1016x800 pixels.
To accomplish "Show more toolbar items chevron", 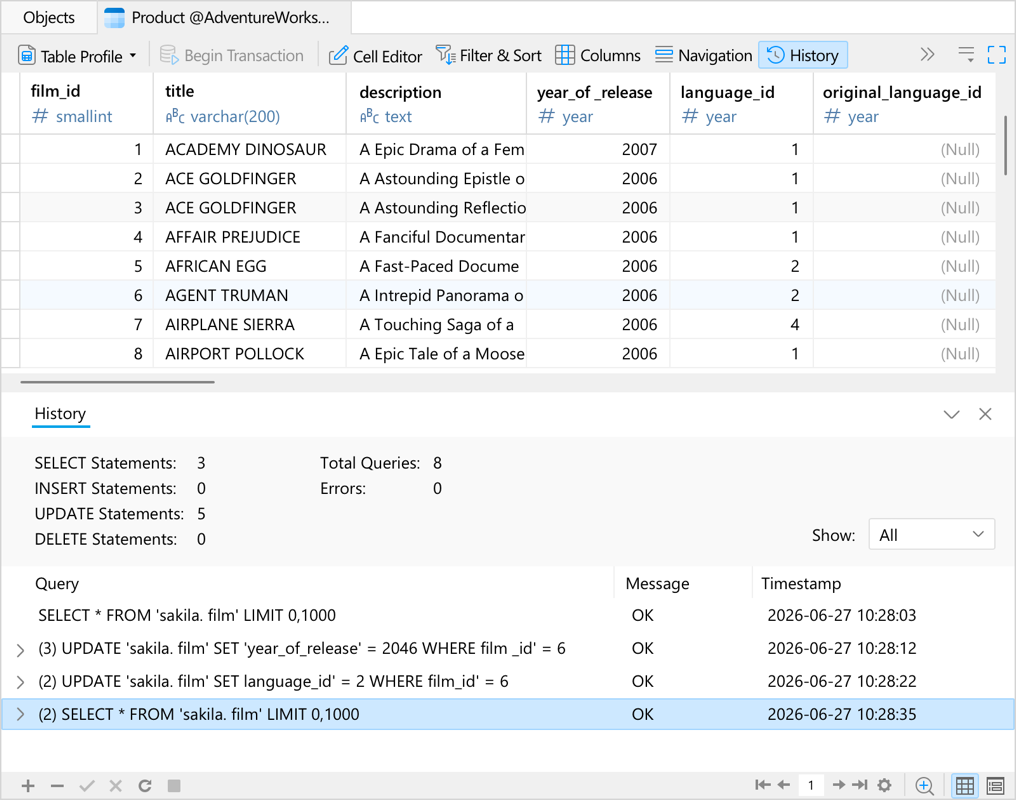I will (927, 54).
